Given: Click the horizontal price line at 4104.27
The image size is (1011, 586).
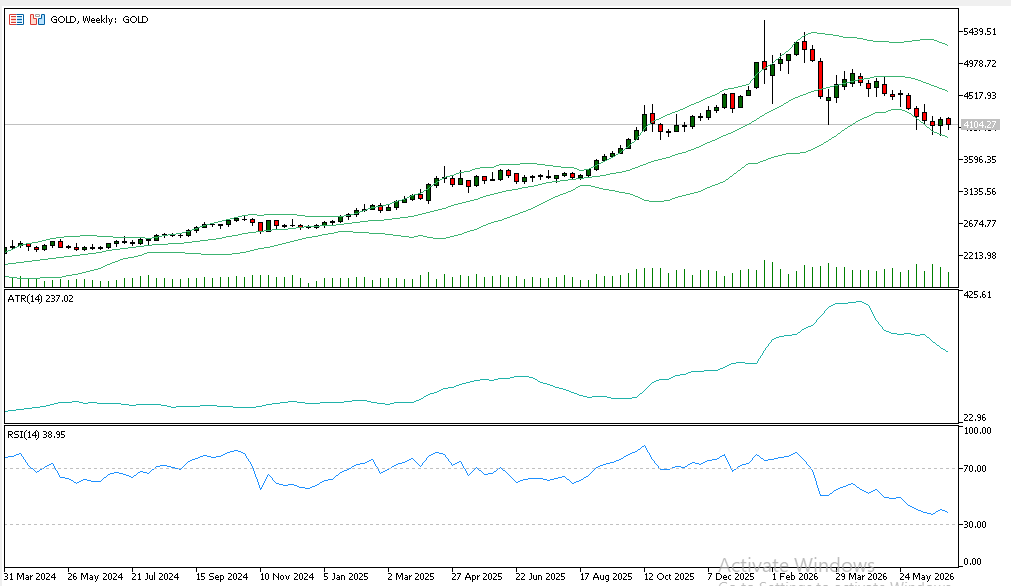Looking at the screenshot, I should click(482, 124).
